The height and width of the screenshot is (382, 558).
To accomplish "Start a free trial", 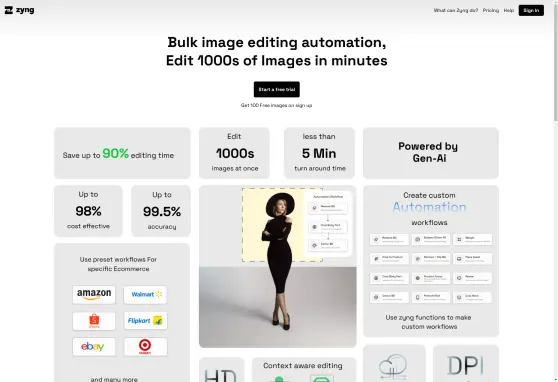I will [277, 89].
